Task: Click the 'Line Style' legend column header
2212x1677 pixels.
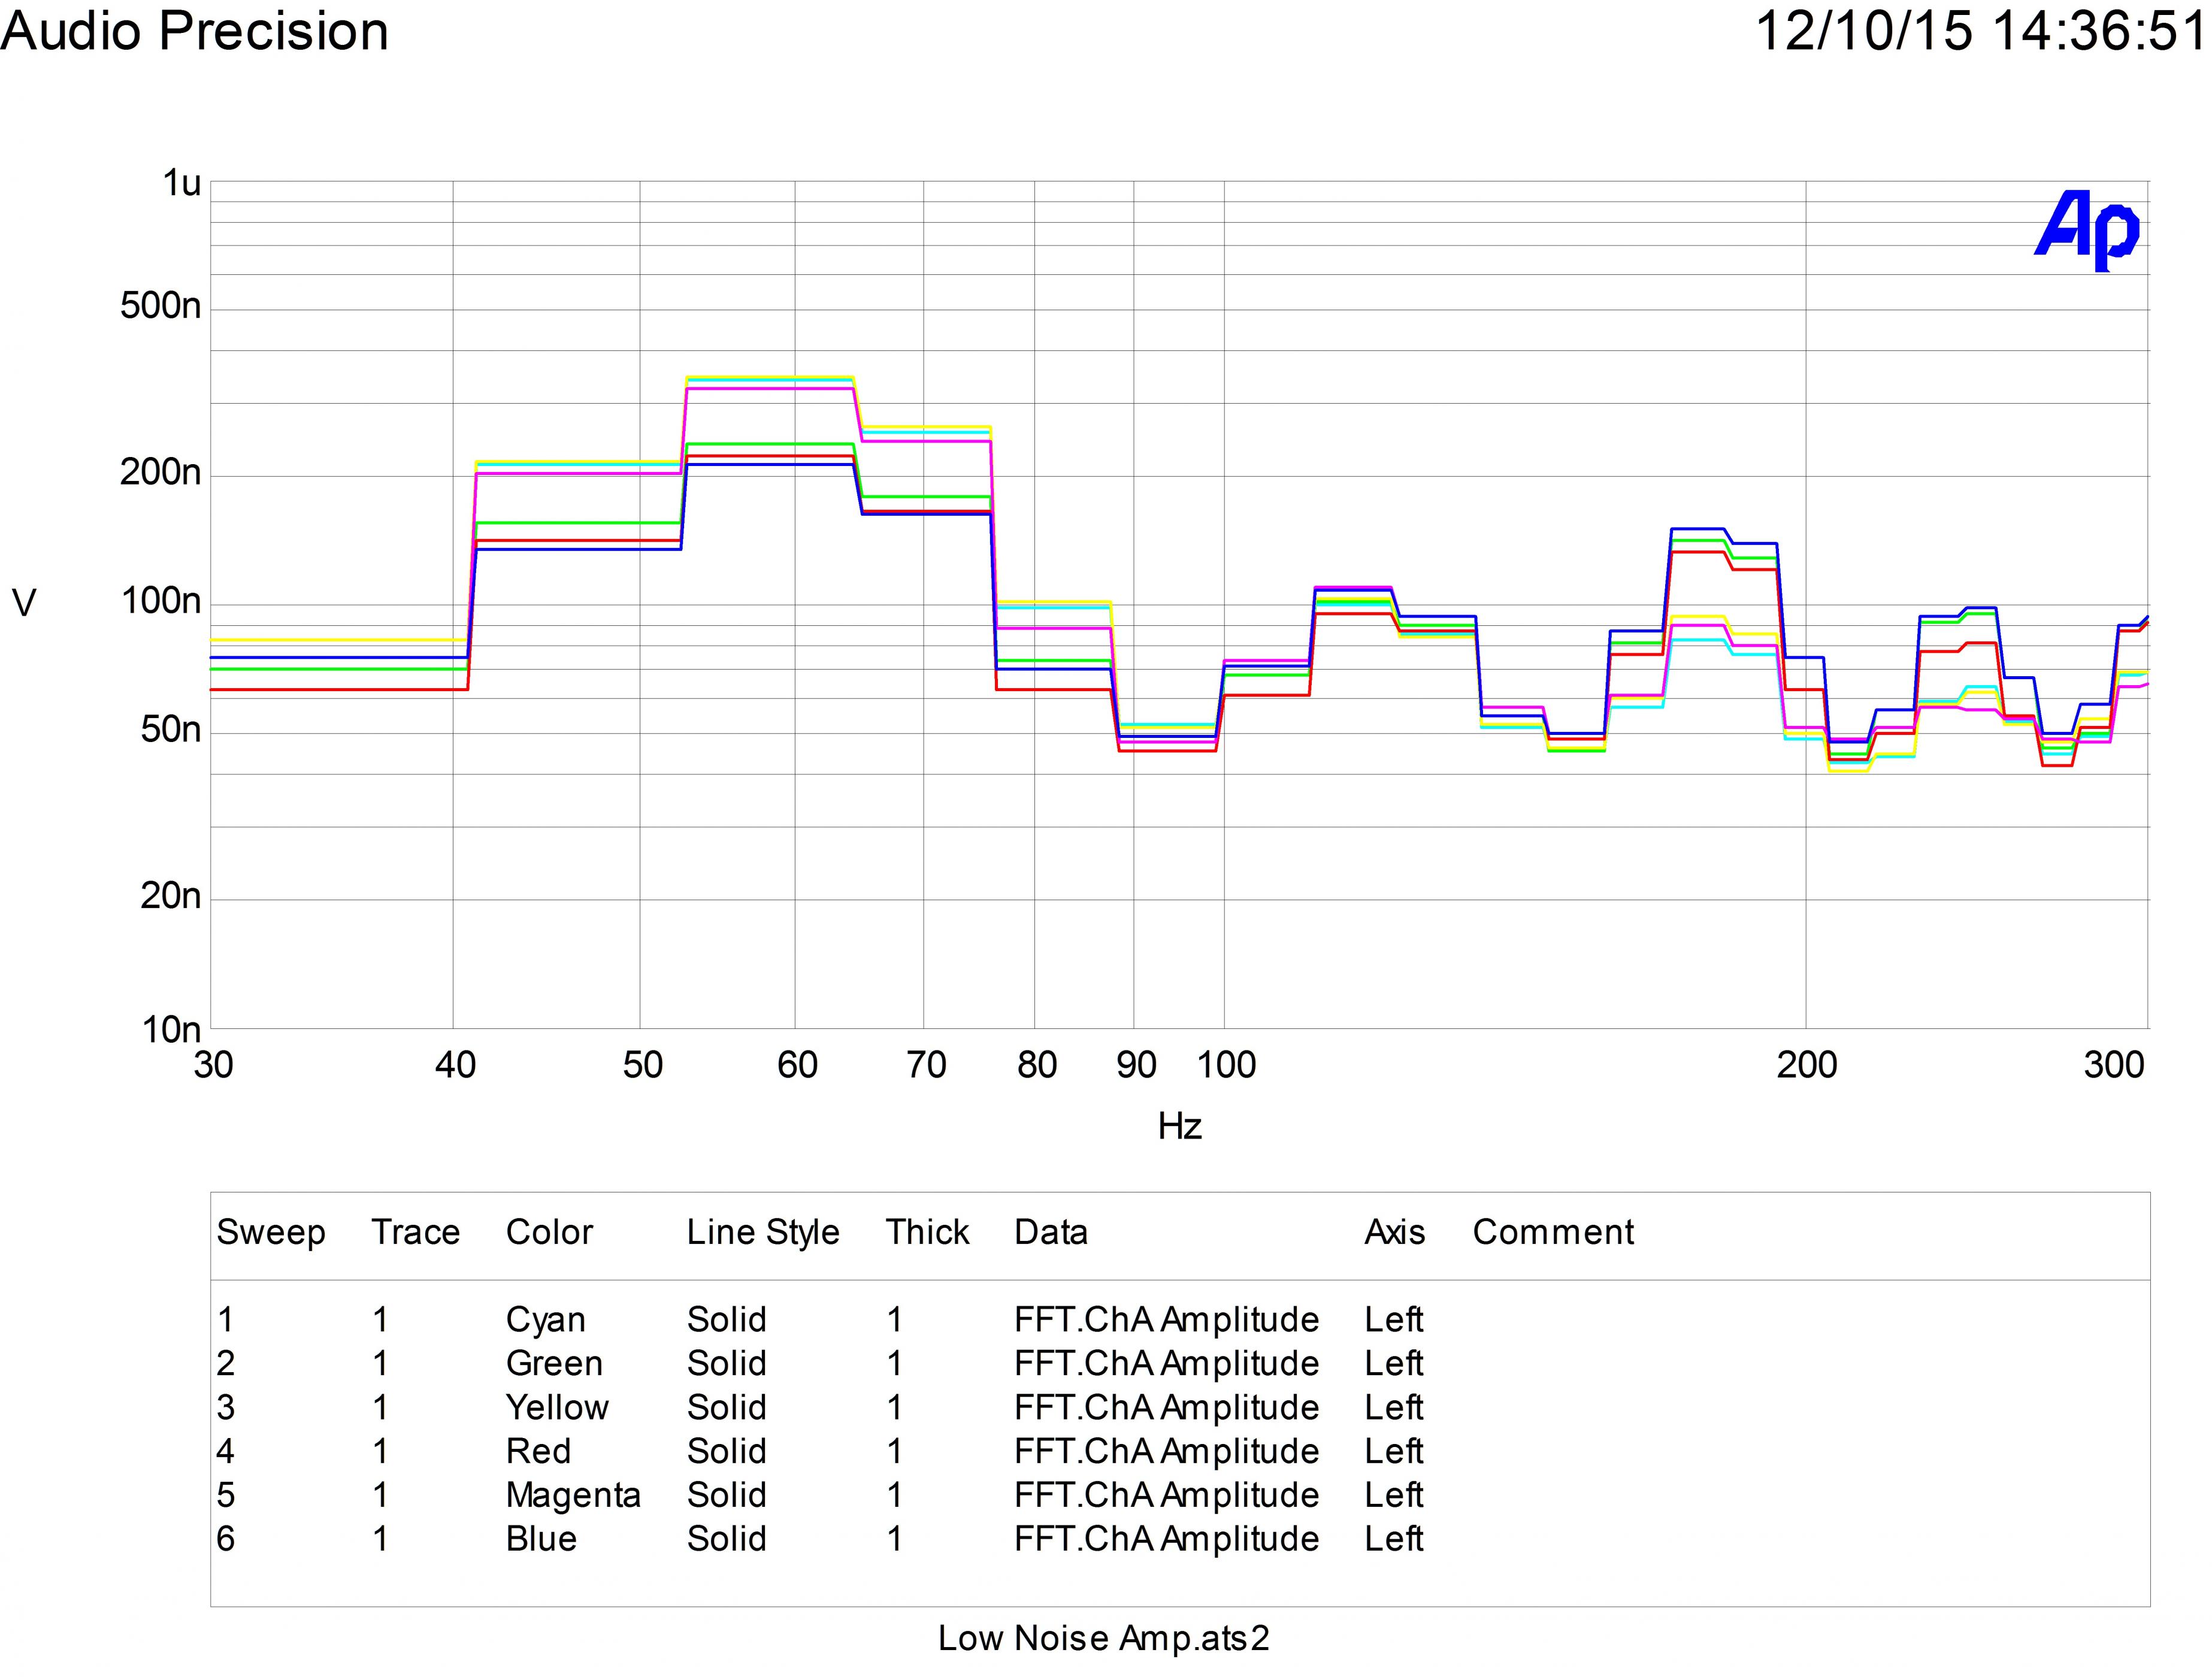Action: click(x=763, y=1234)
